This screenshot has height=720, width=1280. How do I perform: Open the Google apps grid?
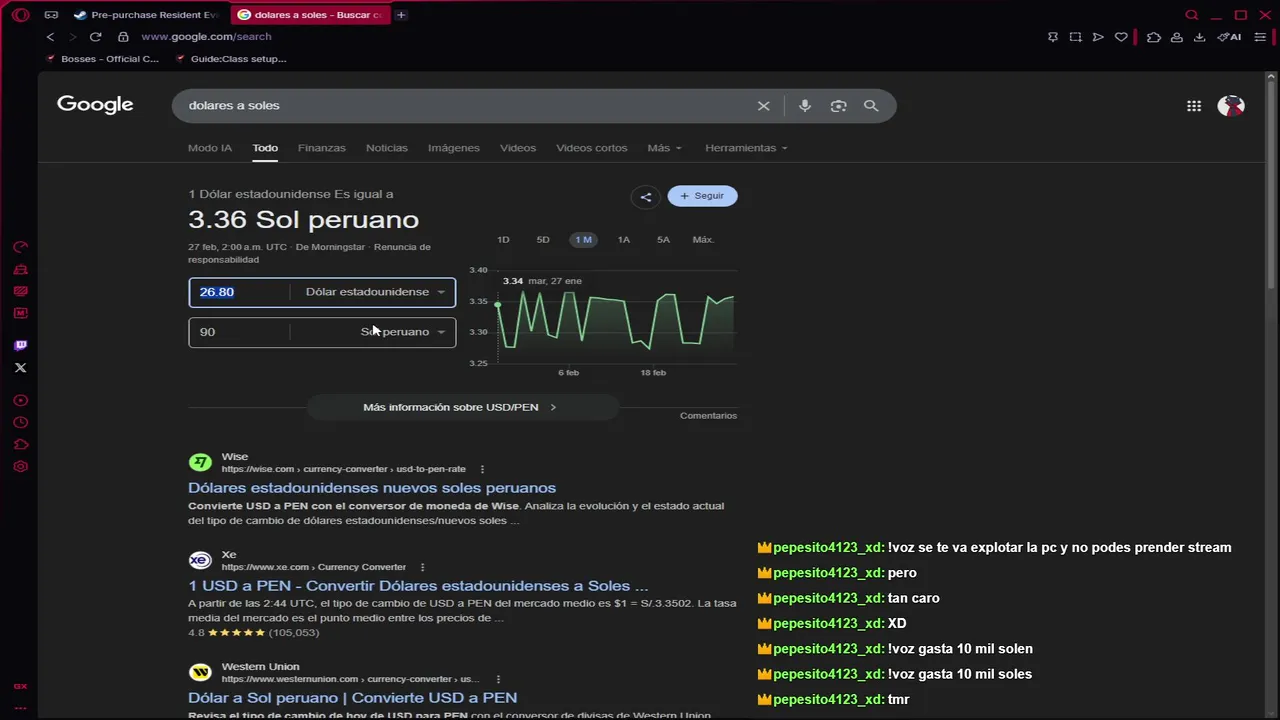click(x=1194, y=106)
